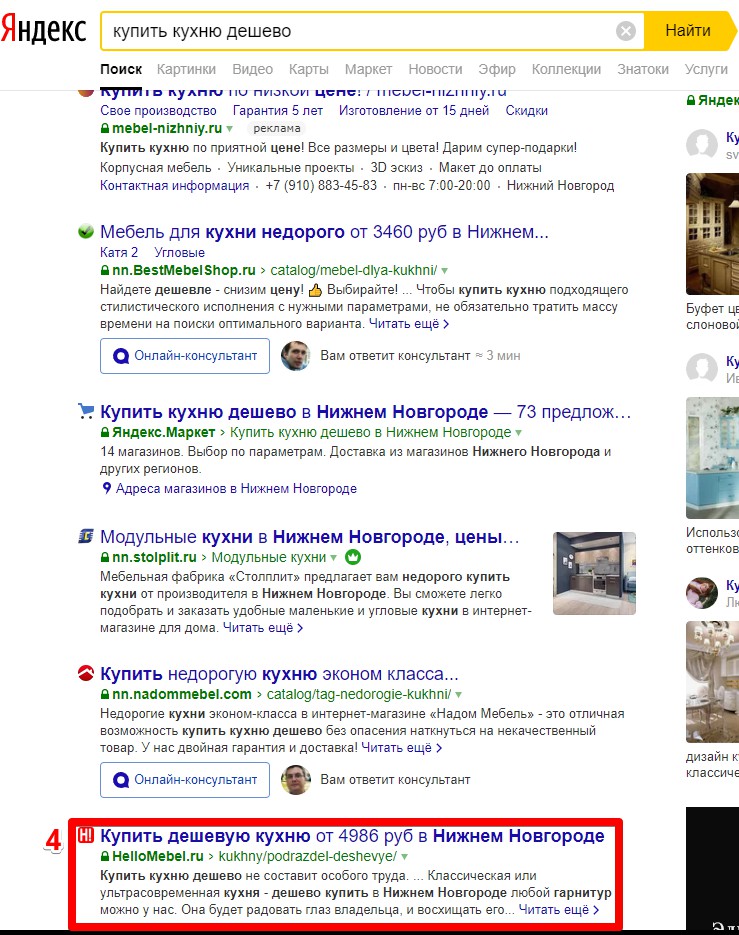The width and height of the screenshot is (739, 935).
Task: Switch to the Картинки tab
Action: 186,69
